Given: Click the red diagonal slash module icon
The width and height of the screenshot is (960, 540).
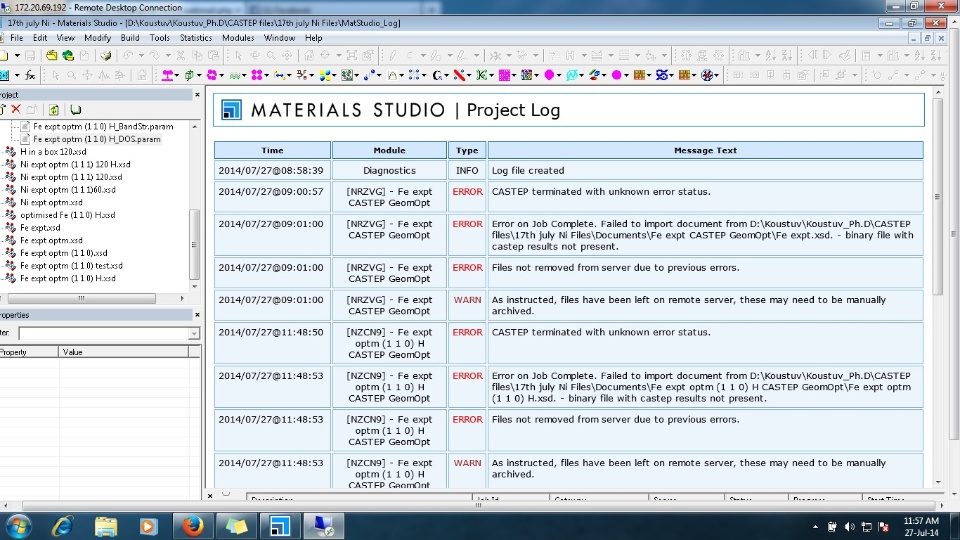Looking at the screenshot, I should click(x=459, y=75).
